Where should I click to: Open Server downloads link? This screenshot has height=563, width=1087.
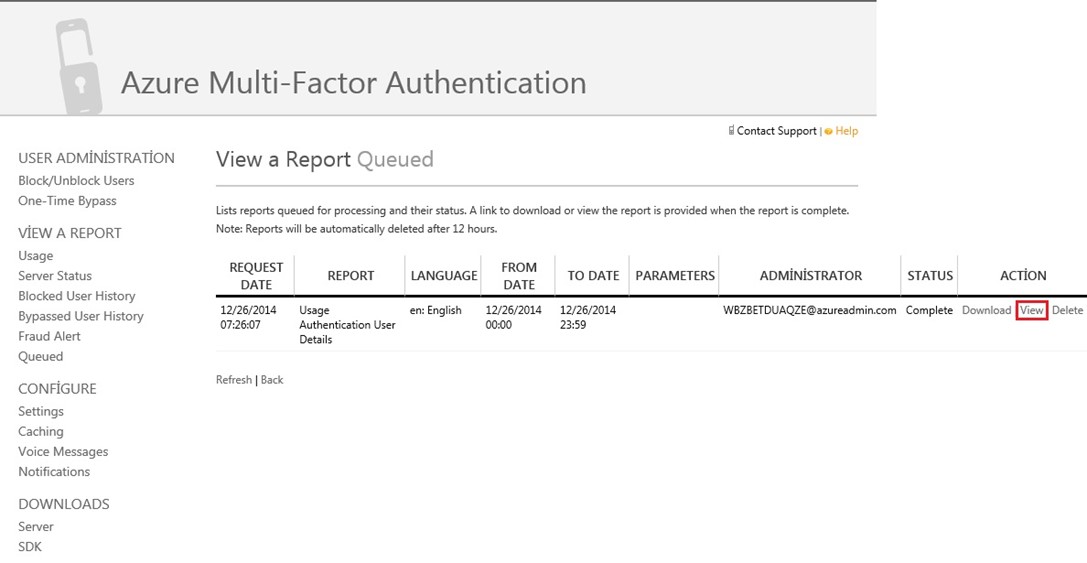36,526
